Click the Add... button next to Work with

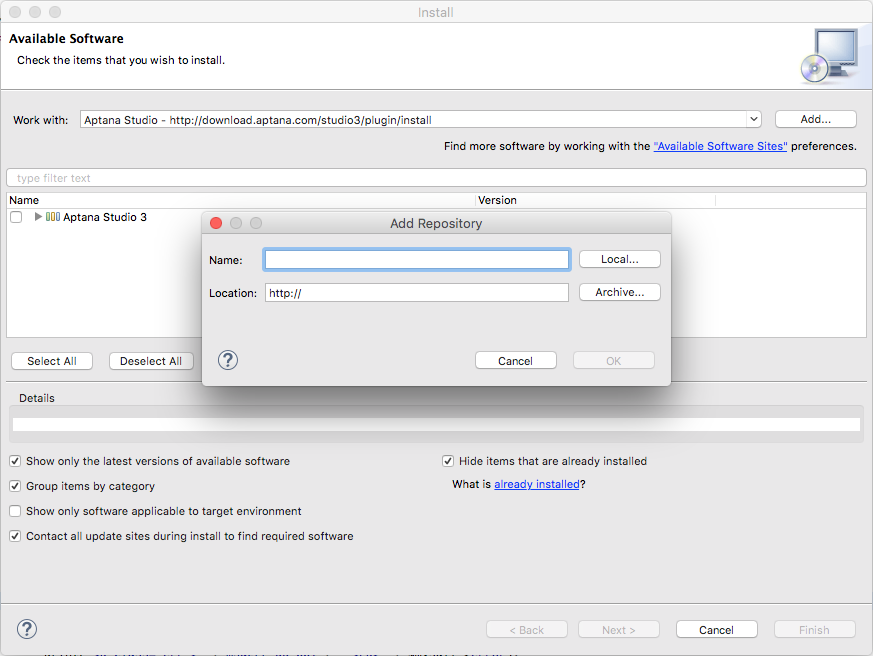(x=816, y=119)
